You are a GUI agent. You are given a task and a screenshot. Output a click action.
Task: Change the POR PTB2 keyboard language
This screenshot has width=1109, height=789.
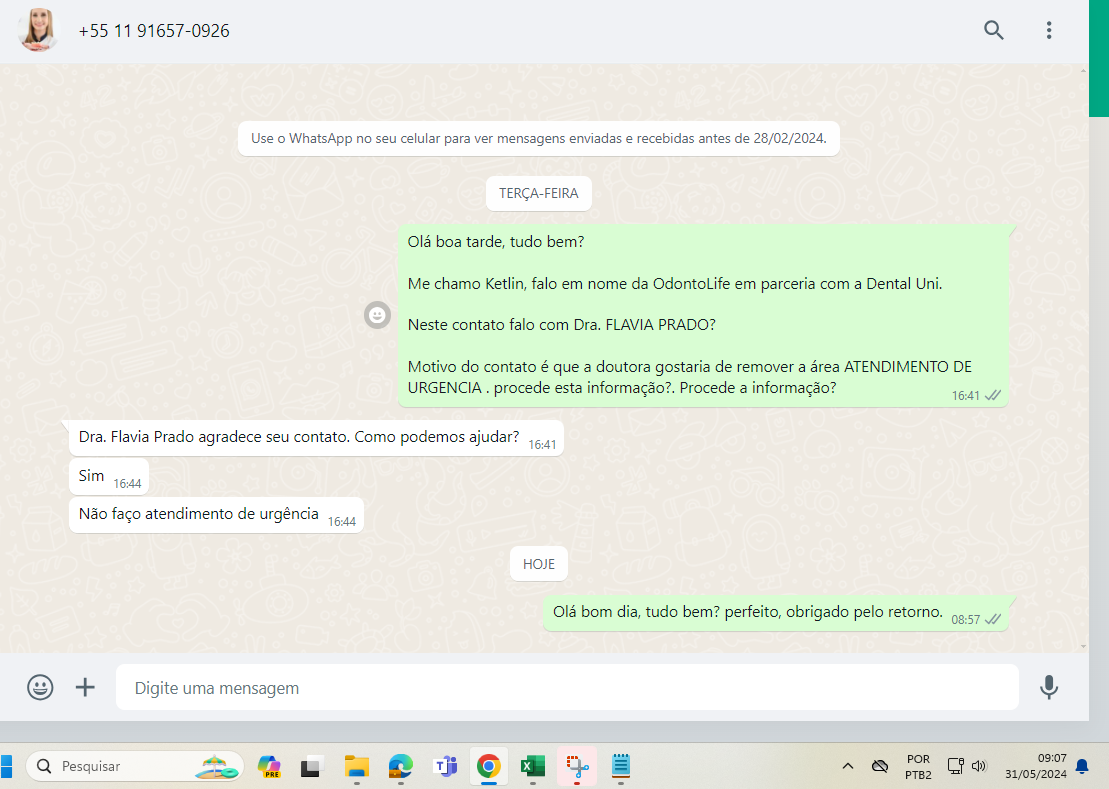tap(918, 767)
